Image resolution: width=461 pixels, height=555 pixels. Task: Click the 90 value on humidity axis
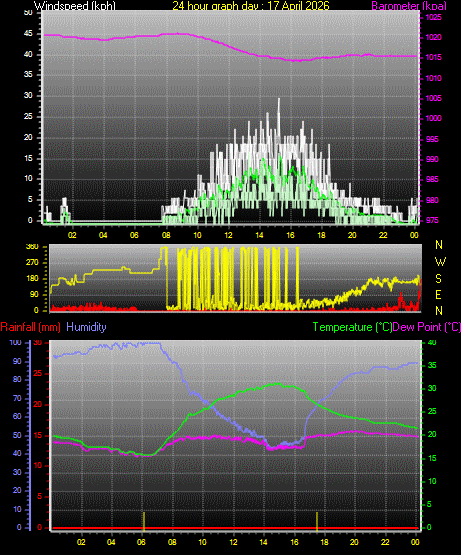[x=17, y=361]
